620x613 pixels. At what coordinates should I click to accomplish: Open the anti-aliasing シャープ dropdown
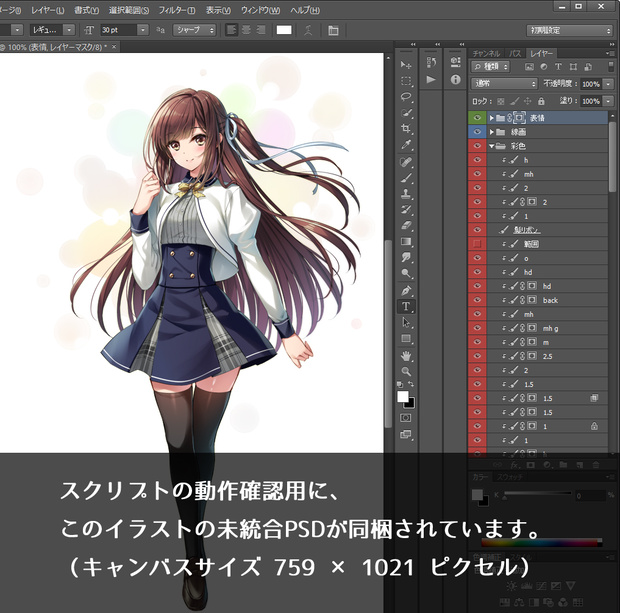point(194,30)
